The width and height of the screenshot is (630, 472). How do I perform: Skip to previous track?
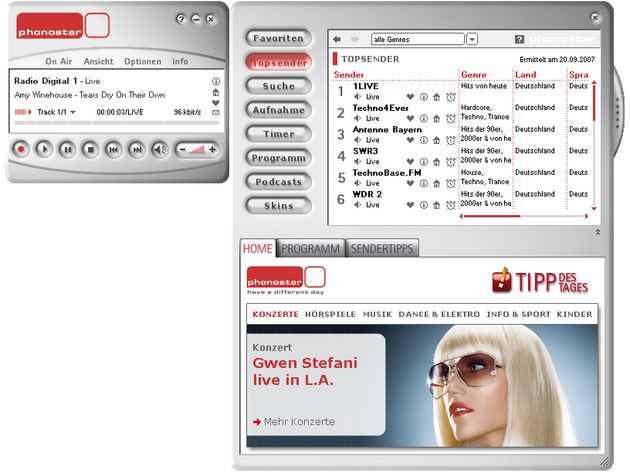(114, 150)
